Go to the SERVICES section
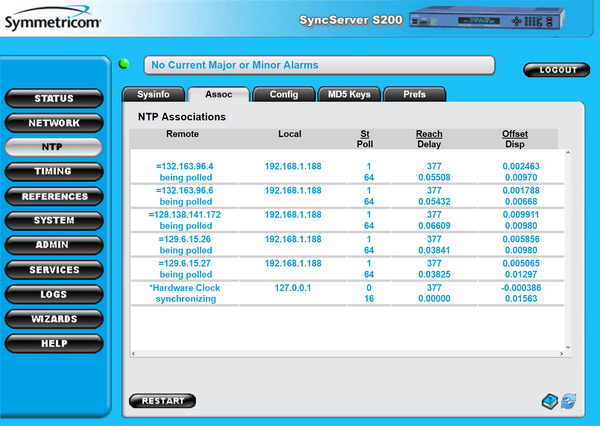 (54, 269)
